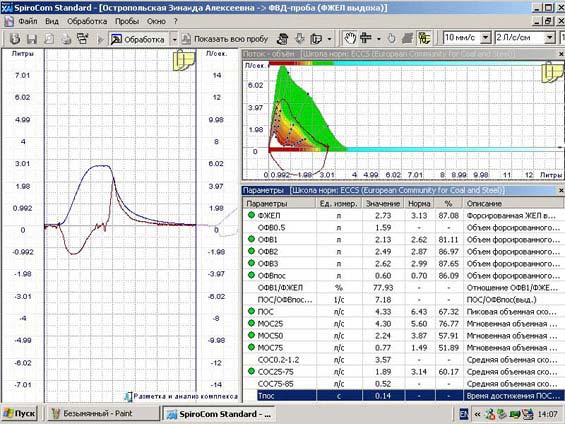Click the down arrow import icon
Image resolution: width=565 pixels, height=424 pixels.
(299, 39)
